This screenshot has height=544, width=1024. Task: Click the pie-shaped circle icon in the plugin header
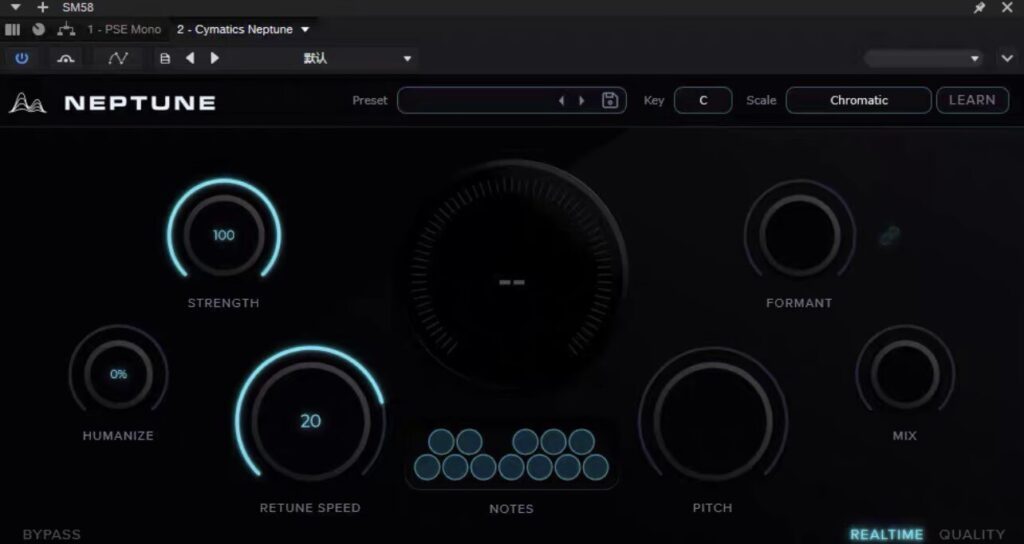(39, 29)
